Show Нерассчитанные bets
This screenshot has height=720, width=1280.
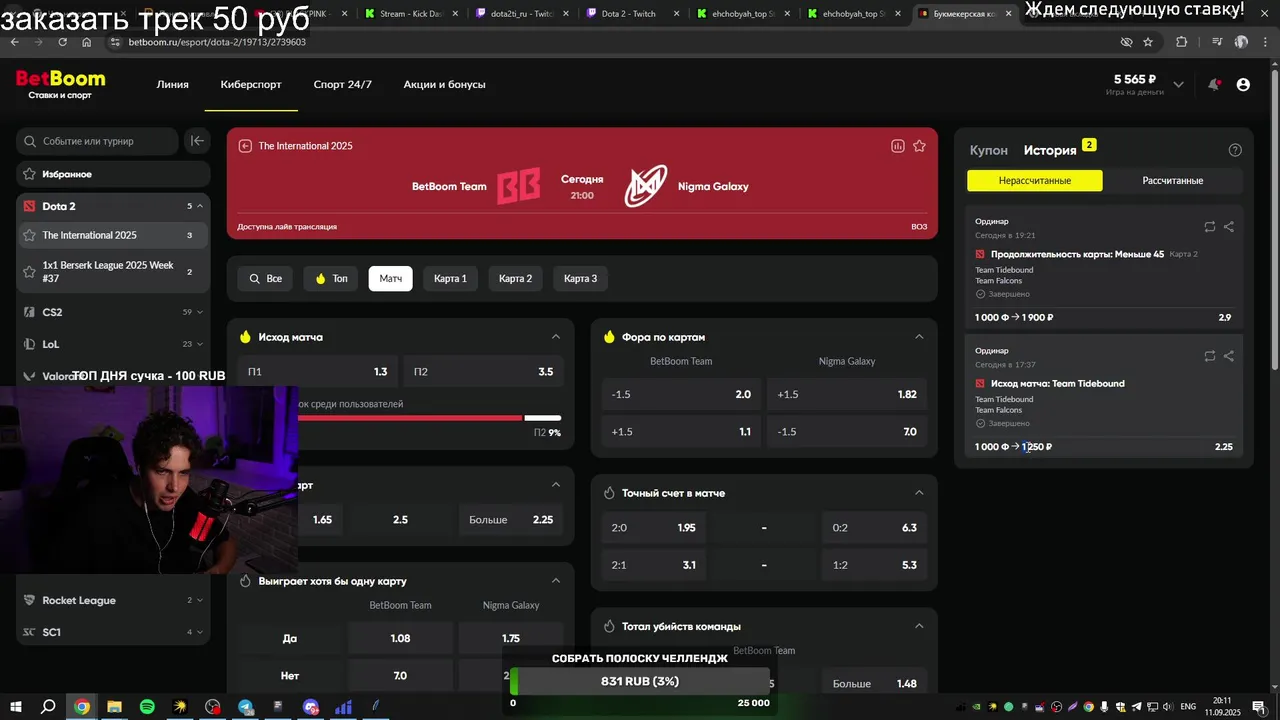click(x=1035, y=181)
